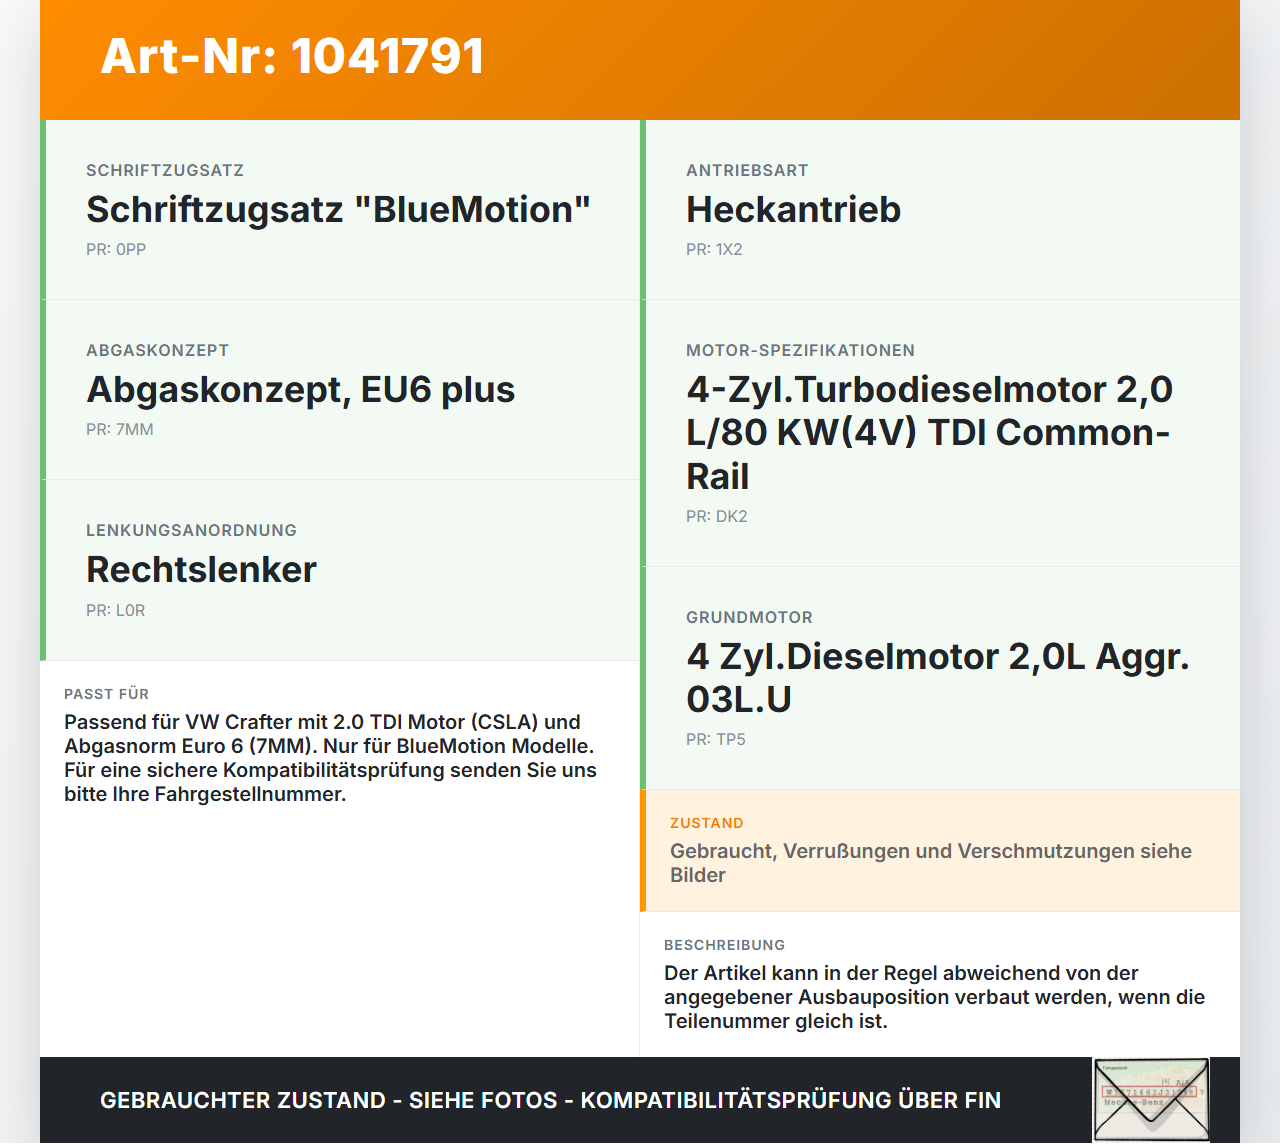The height and width of the screenshot is (1144, 1280).
Task: Select the Heckantrieb value
Action: click(793, 210)
